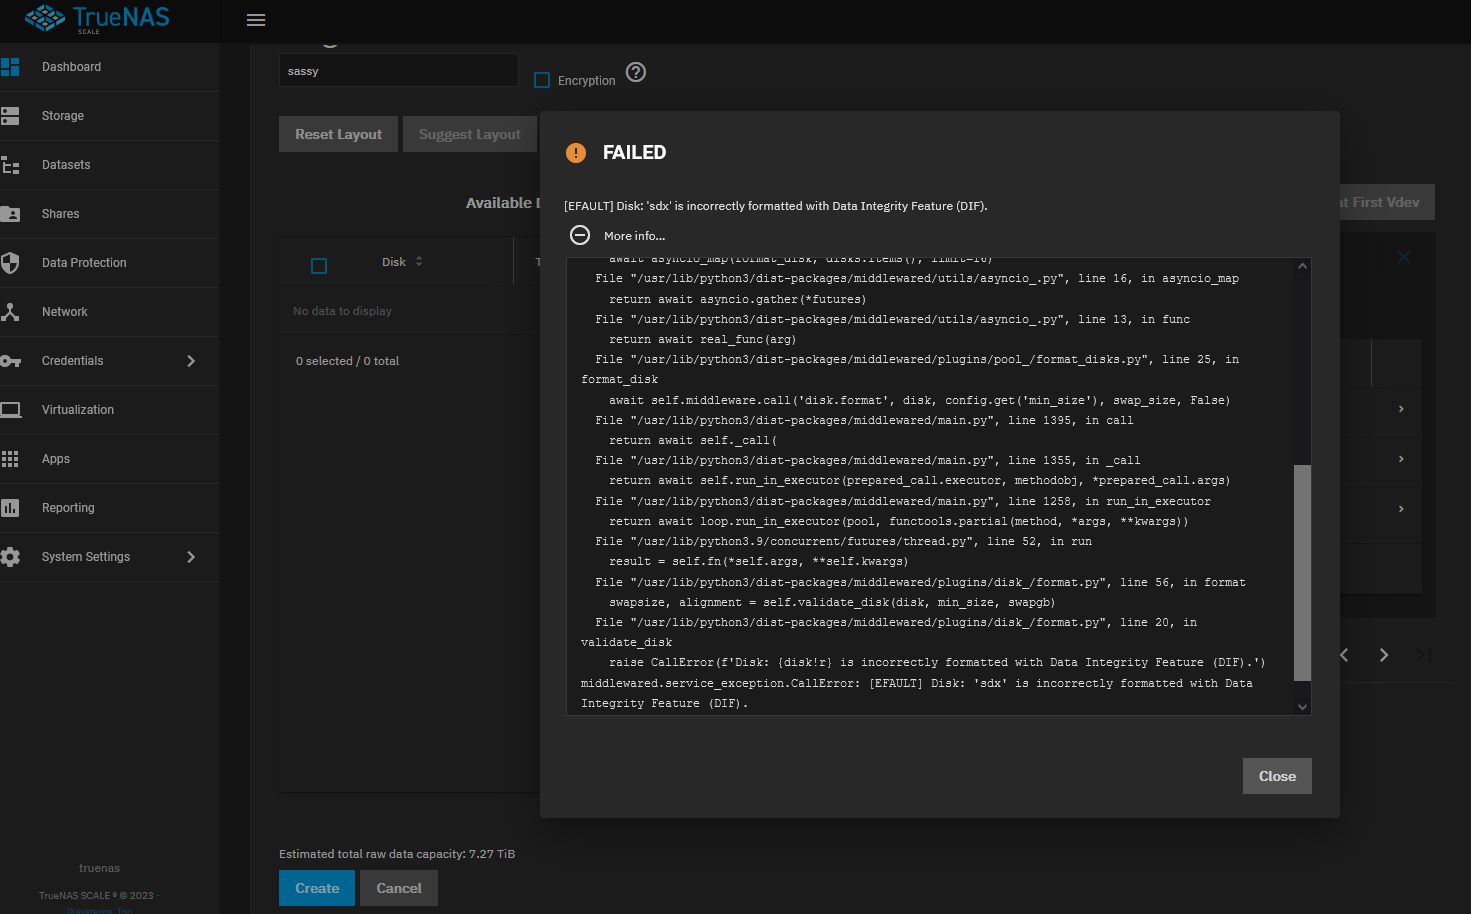Click the EFAULT sdx error message
Screen dimensions: 1471x914
(x=776, y=206)
